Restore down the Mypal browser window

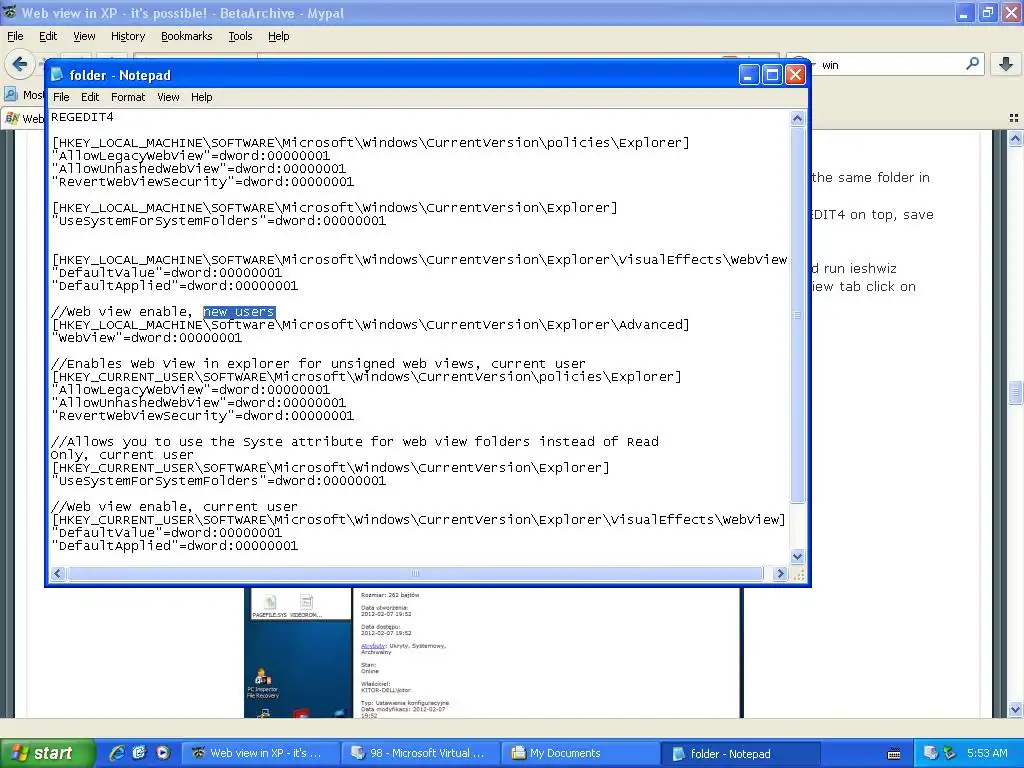pyautogui.click(x=987, y=13)
